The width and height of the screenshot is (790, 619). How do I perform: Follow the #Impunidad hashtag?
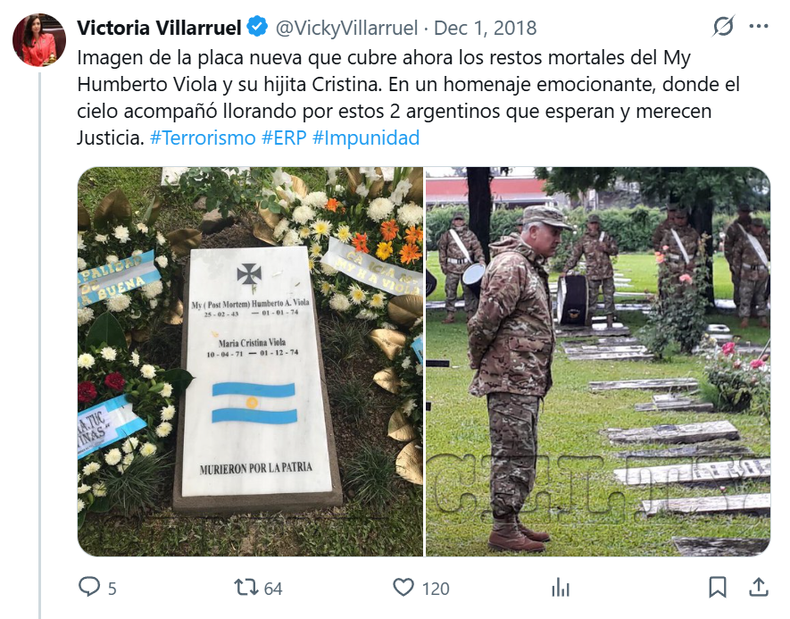(366, 137)
